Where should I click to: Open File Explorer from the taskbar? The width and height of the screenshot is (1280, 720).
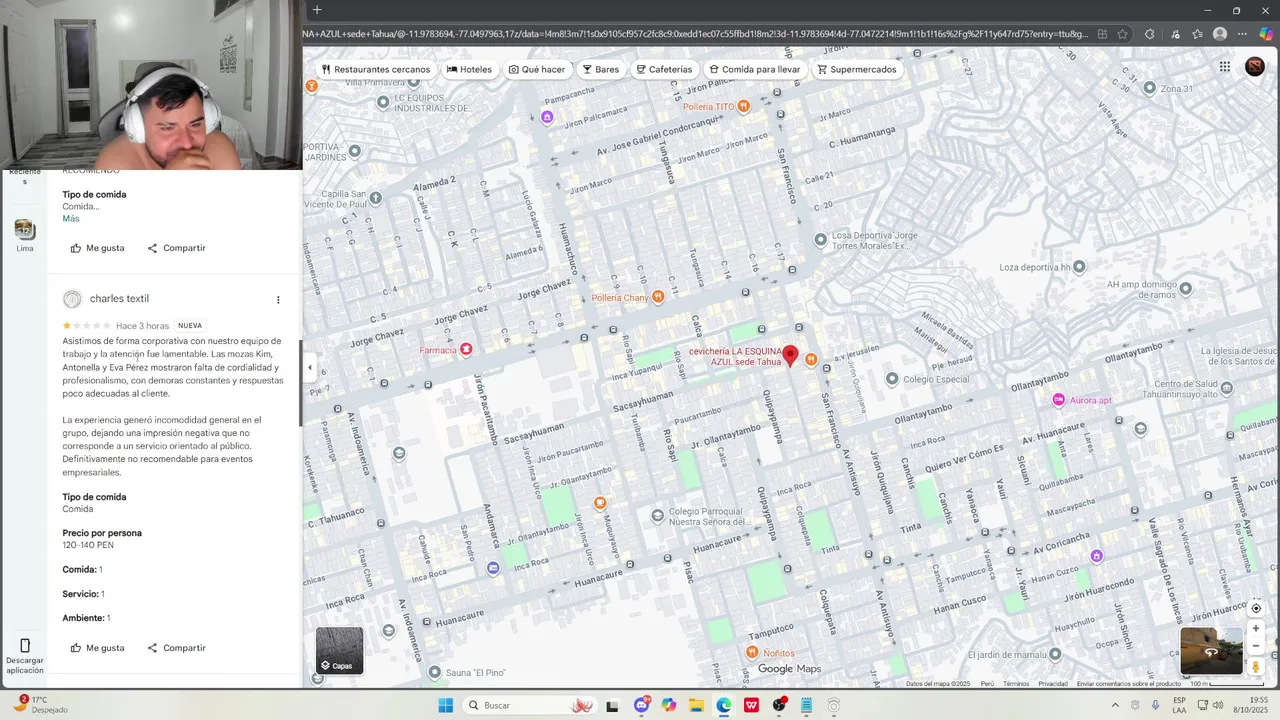(x=696, y=706)
